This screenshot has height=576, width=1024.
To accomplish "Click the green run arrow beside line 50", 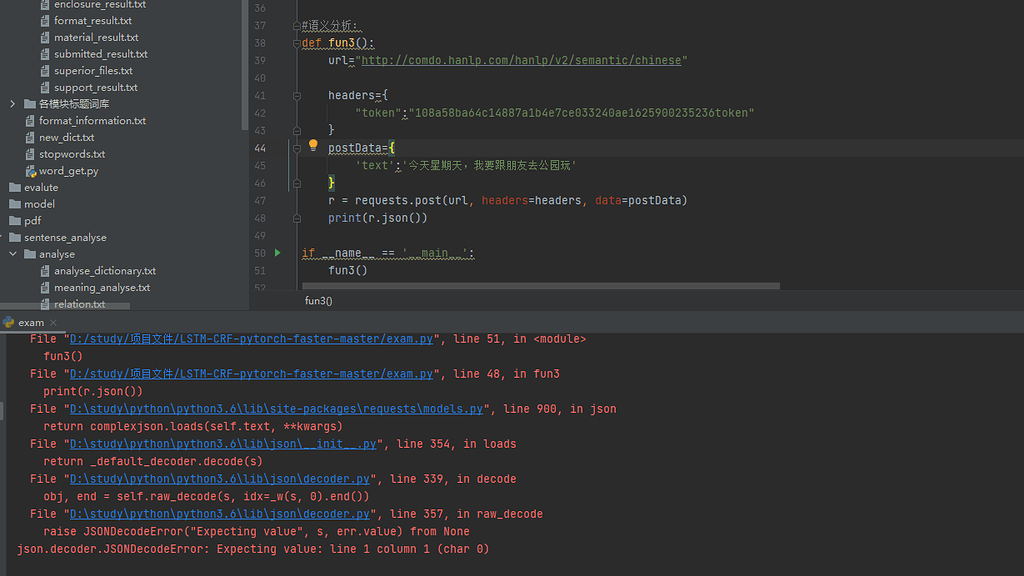I will click(279, 253).
